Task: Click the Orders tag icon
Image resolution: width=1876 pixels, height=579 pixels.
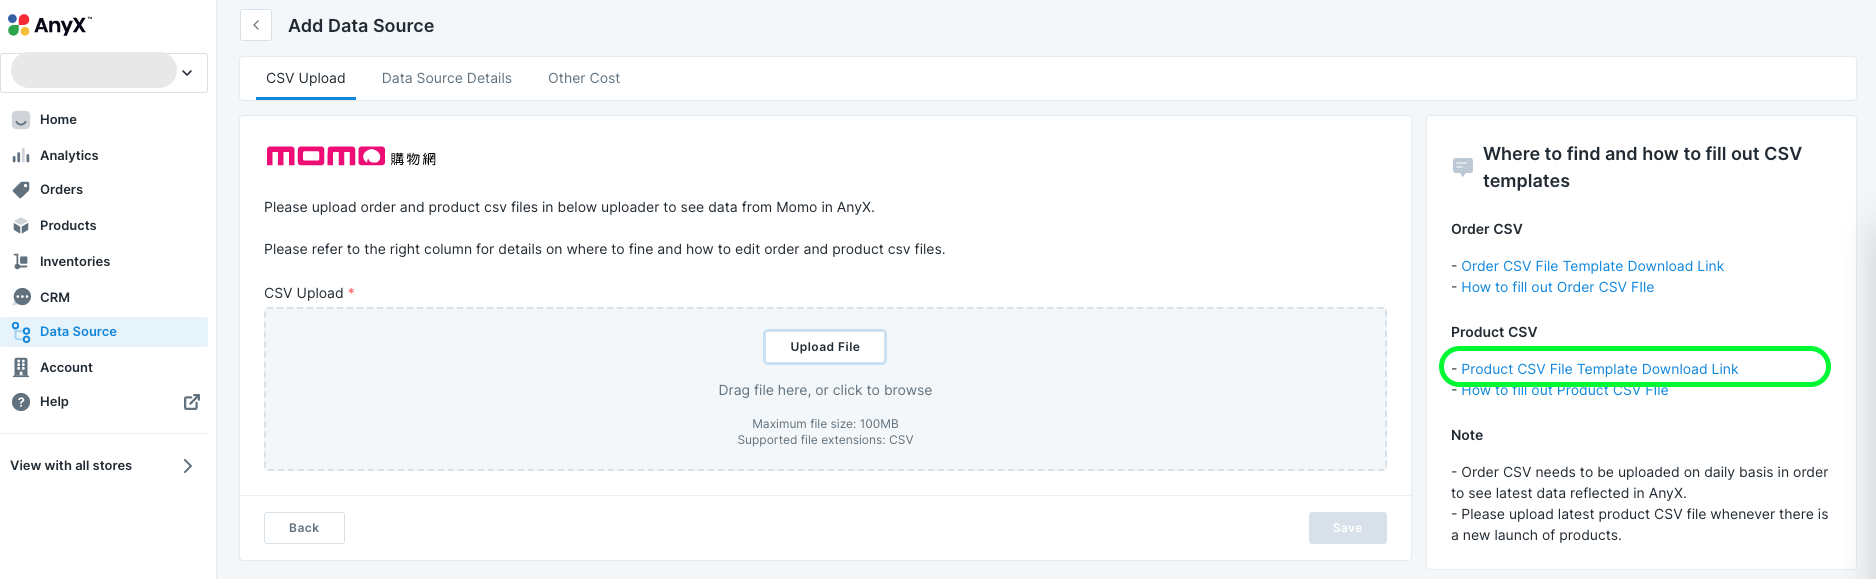Action: tap(21, 190)
